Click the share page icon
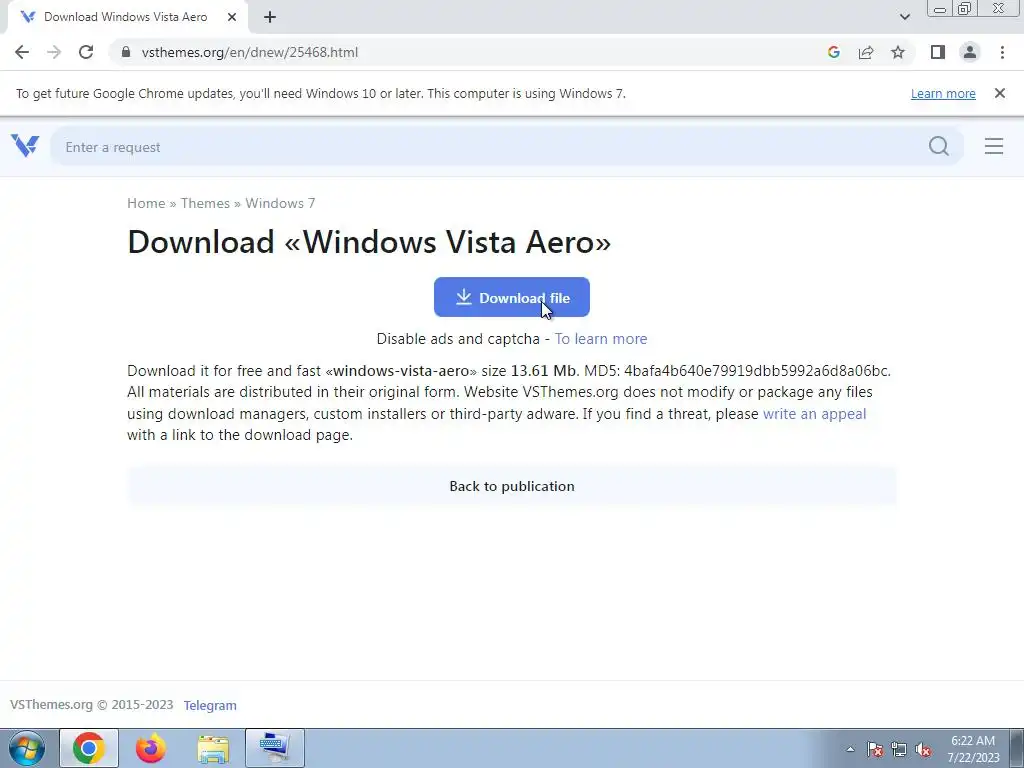Image resolution: width=1024 pixels, height=768 pixels. coord(866,52)
